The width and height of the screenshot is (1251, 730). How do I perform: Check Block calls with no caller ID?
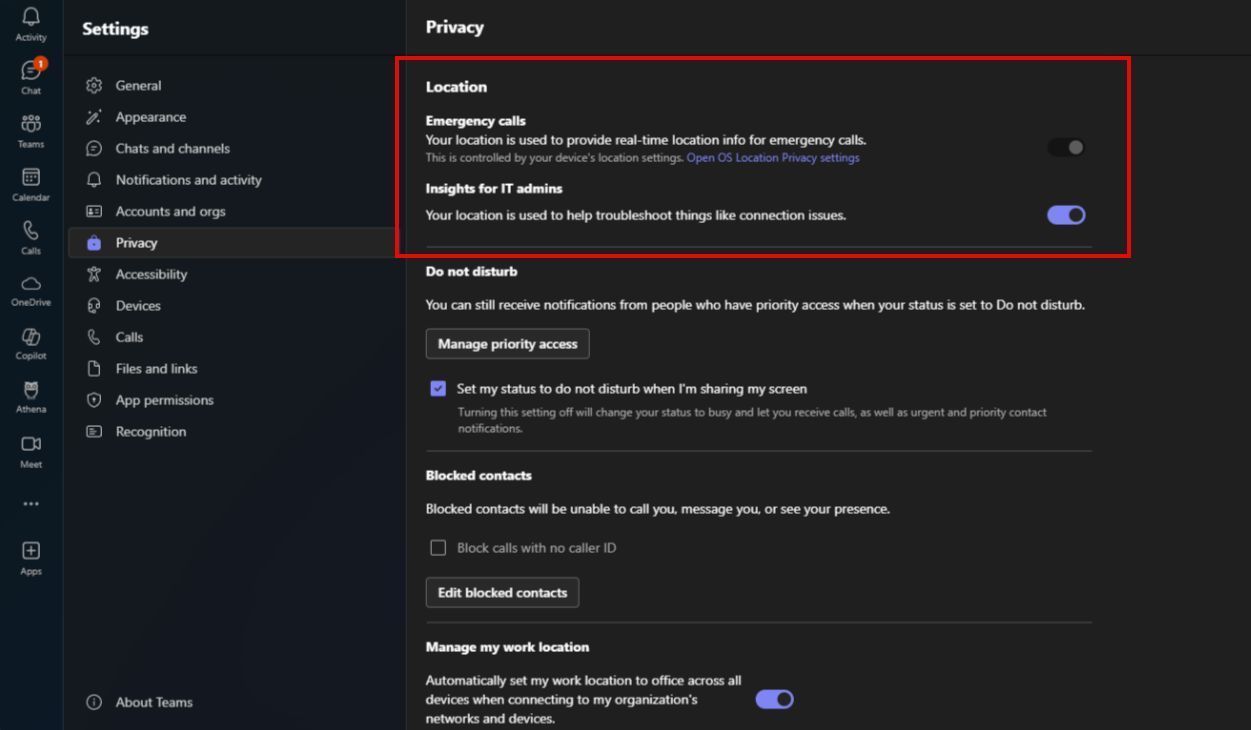[x=438, y=548]
